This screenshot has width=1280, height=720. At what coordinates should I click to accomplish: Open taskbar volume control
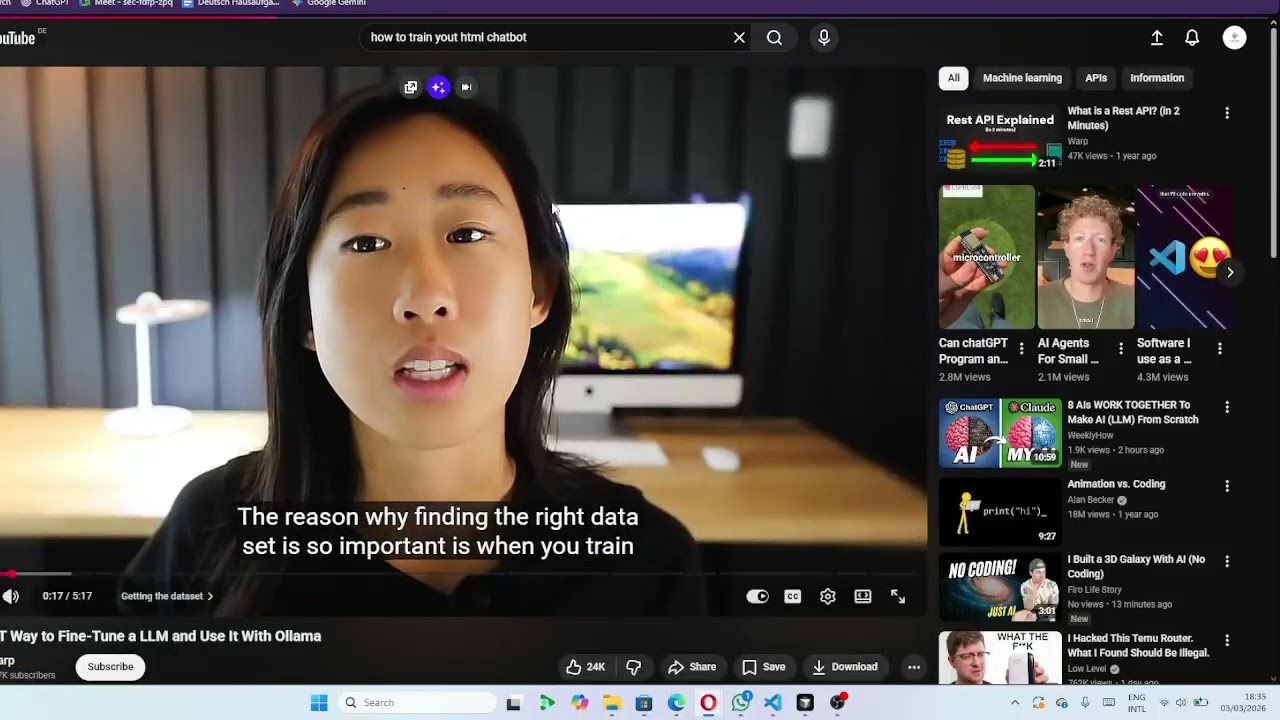(1181, 703)
